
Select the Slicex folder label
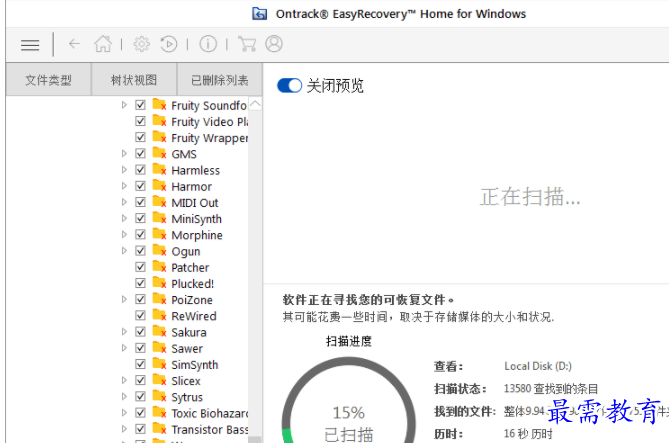coord(186,381)
